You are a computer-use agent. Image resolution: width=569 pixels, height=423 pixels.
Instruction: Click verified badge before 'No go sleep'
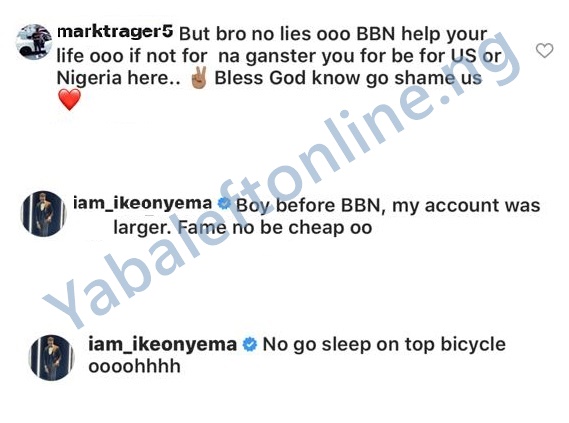250,344
